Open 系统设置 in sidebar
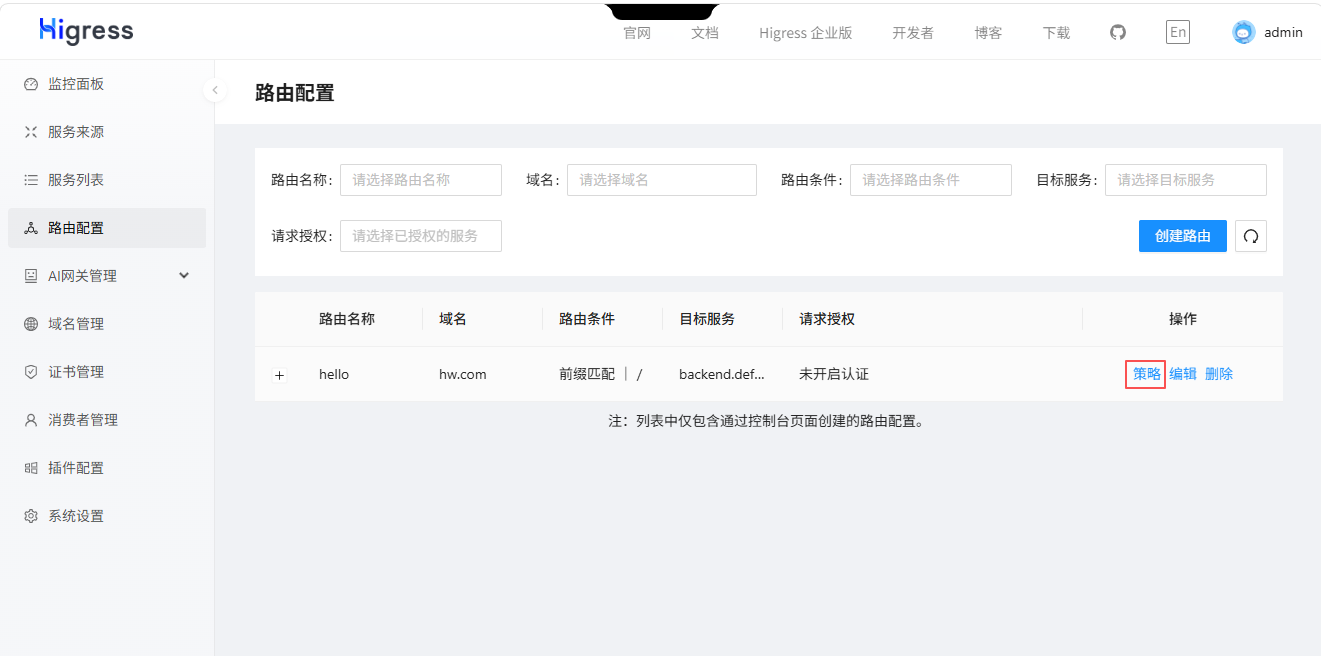 click(x=107, y=516)
